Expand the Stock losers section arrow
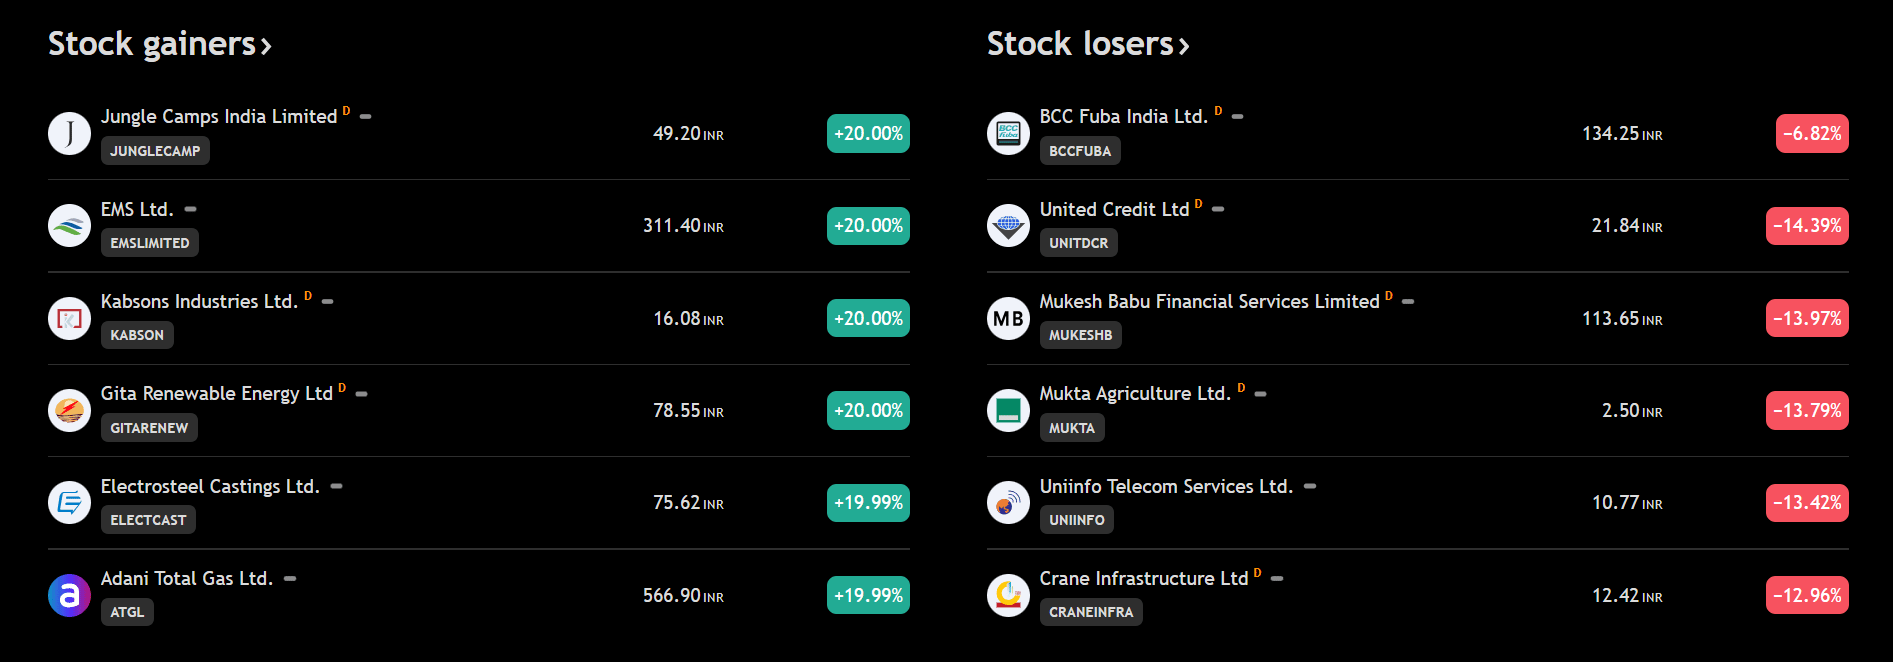The width and height of the screenshot is (1893, 662). click(1184, 46)
